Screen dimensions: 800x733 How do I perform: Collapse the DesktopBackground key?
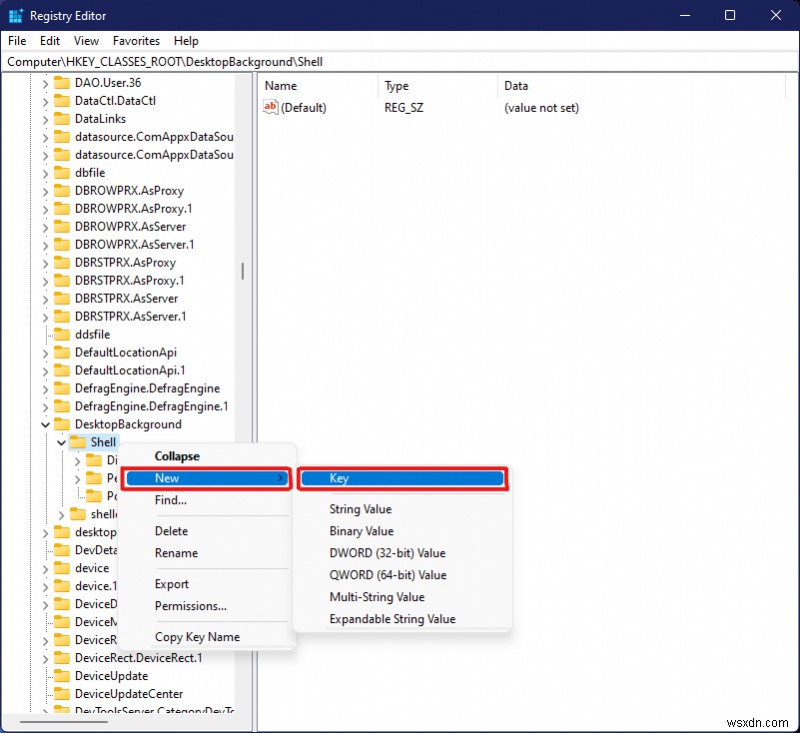pyautogui.click(x=44, y=424)
